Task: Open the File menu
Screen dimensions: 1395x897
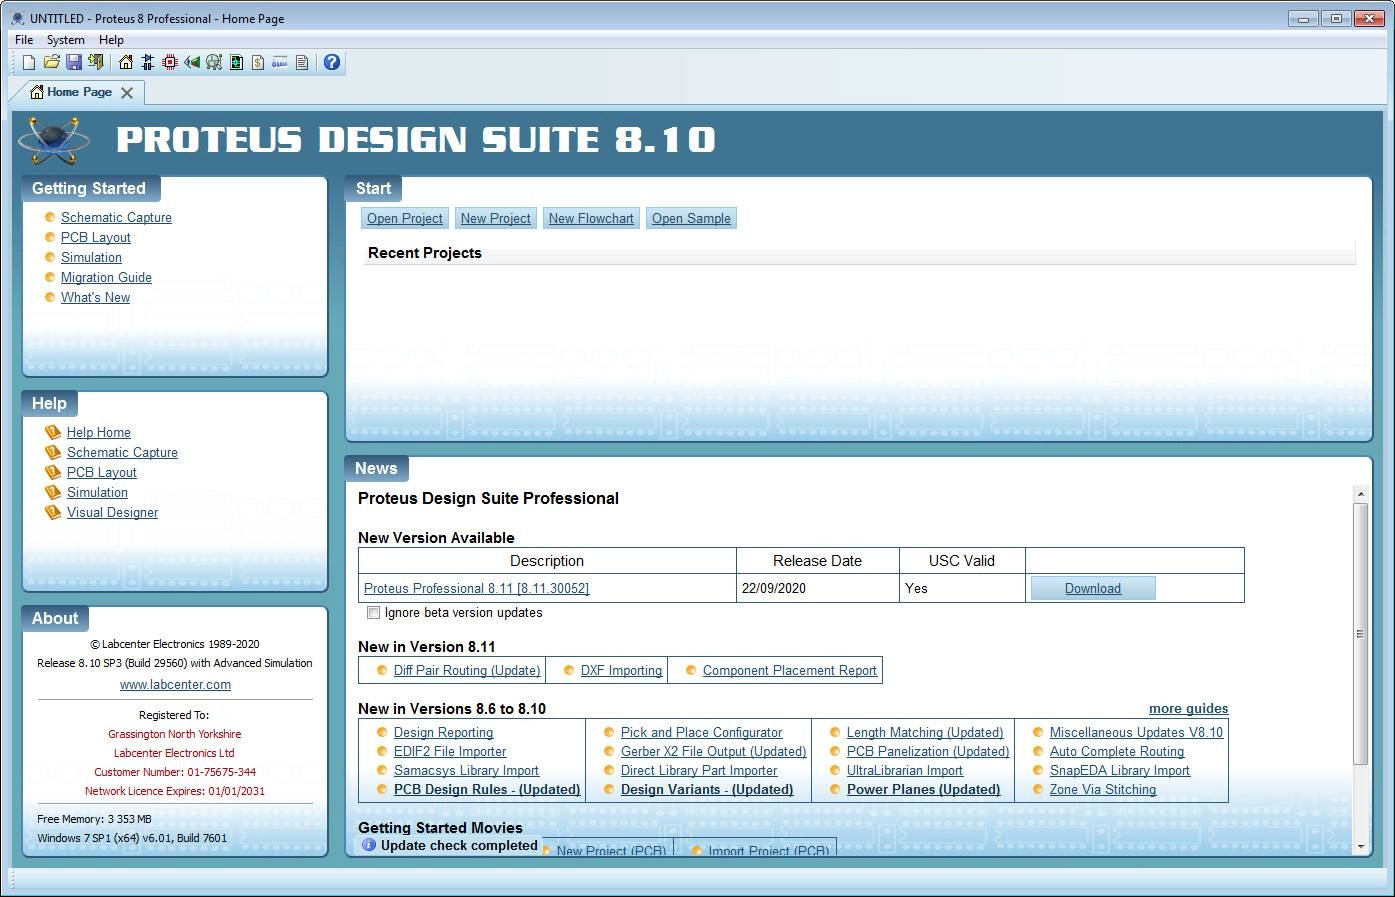Action: point(24,40)
